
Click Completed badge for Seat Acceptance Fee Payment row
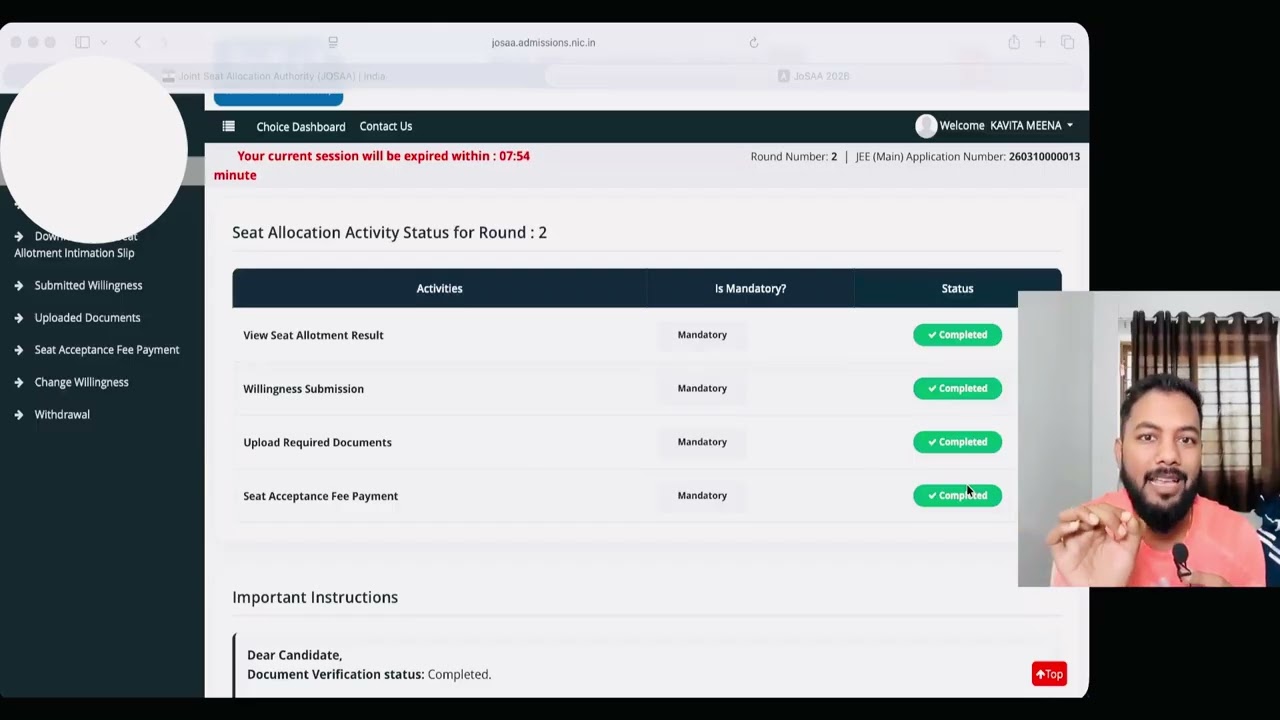pos(957,495)
